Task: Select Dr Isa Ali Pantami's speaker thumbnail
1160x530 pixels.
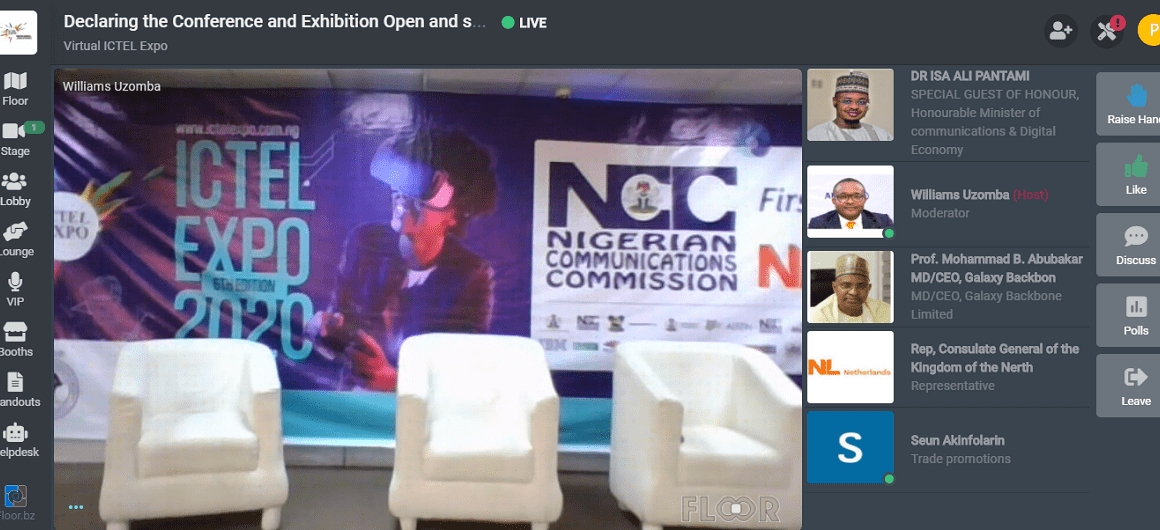Action: (849, 105)
